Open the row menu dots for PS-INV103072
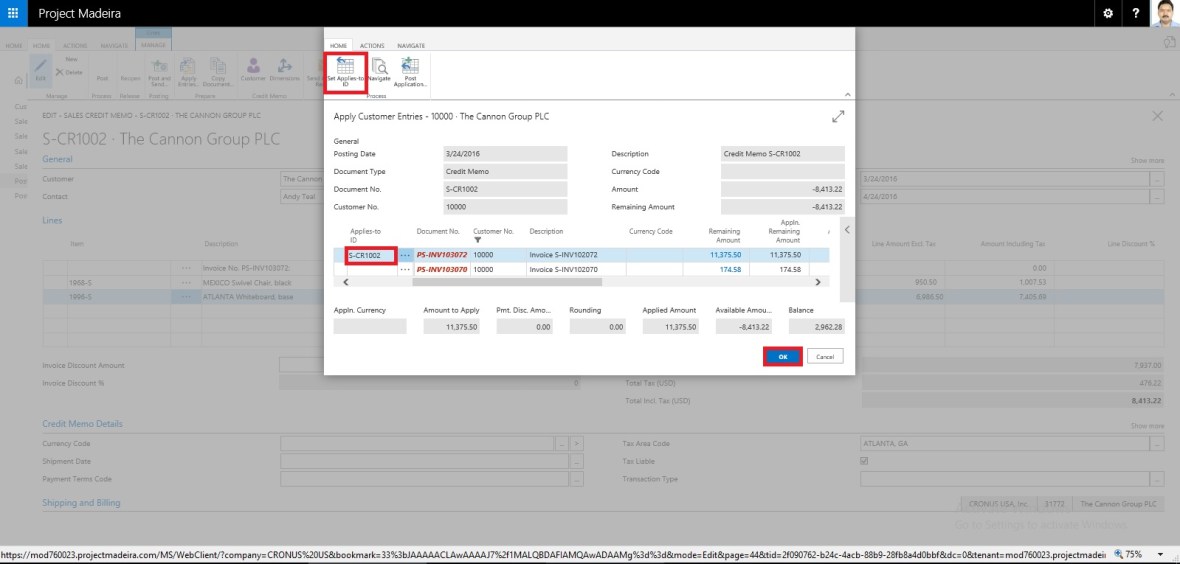 (406, 255)
